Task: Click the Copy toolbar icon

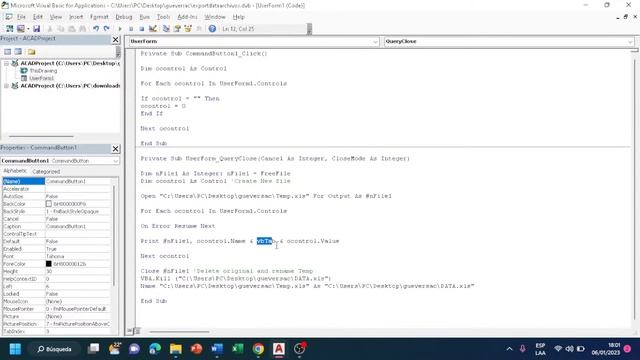Action: [60, 29]
